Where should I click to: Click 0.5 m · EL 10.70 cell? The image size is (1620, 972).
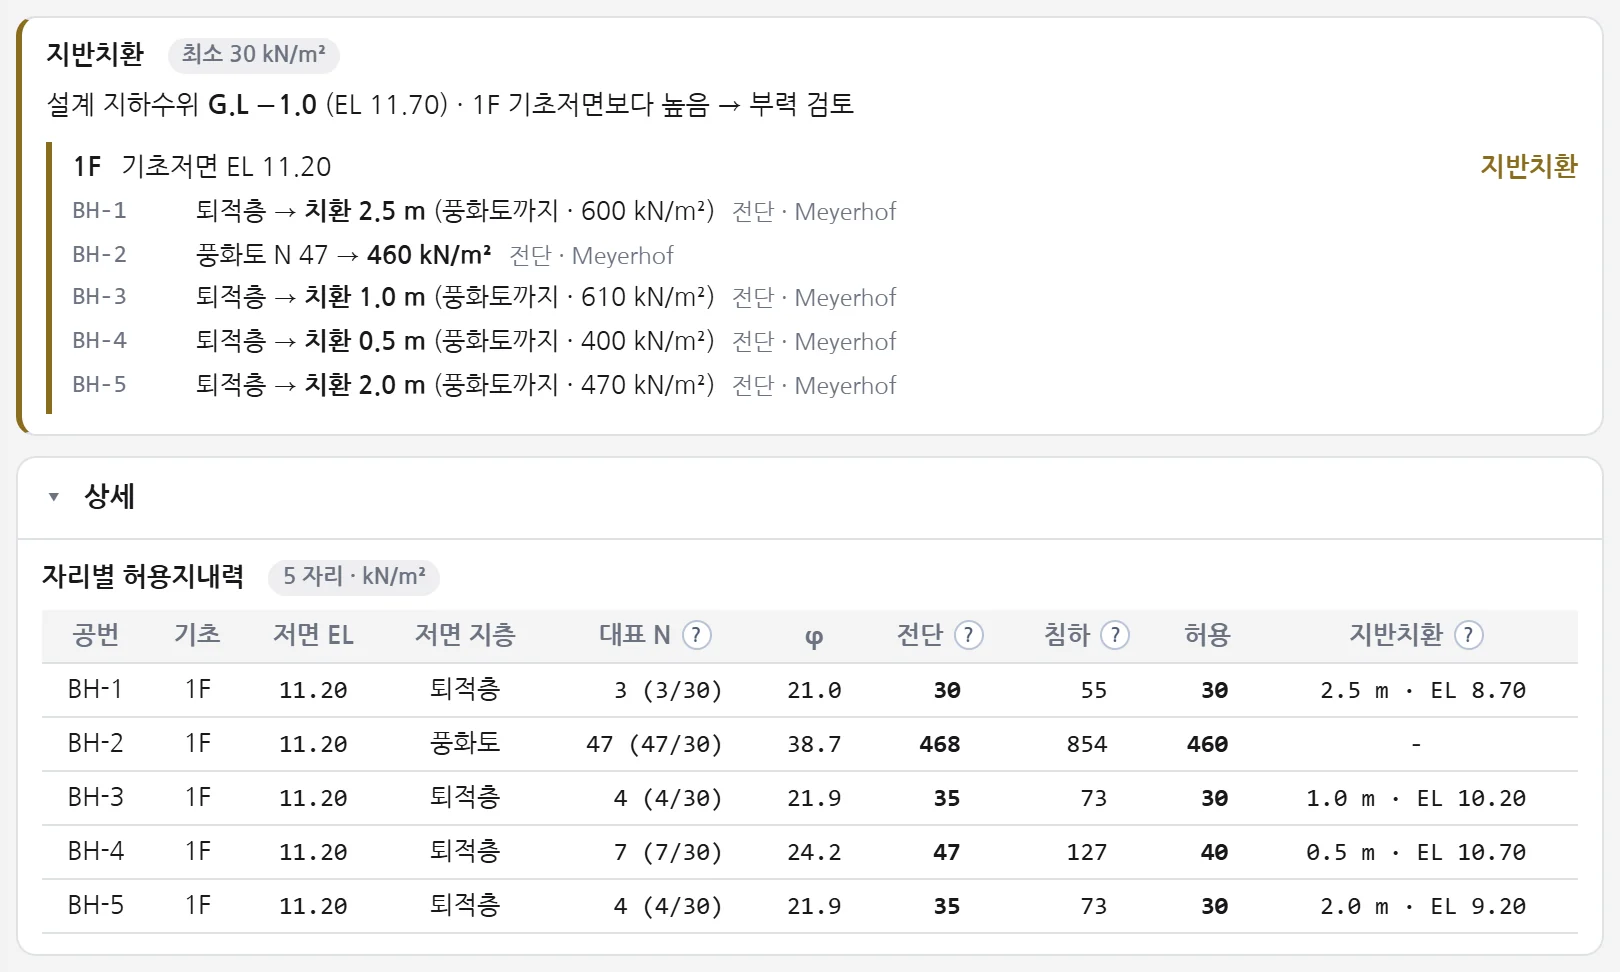click(x=1416, y=852)
